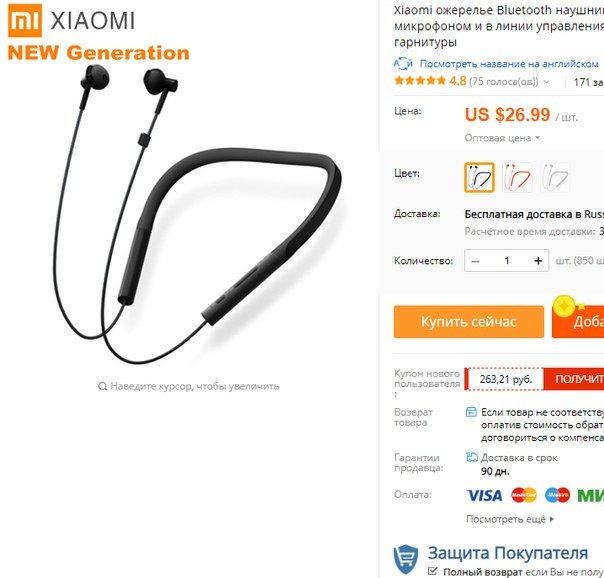Screen dimensions: 604x578
Task: Open Посмотреть название на английском link
Action: [x=509, y=64]
